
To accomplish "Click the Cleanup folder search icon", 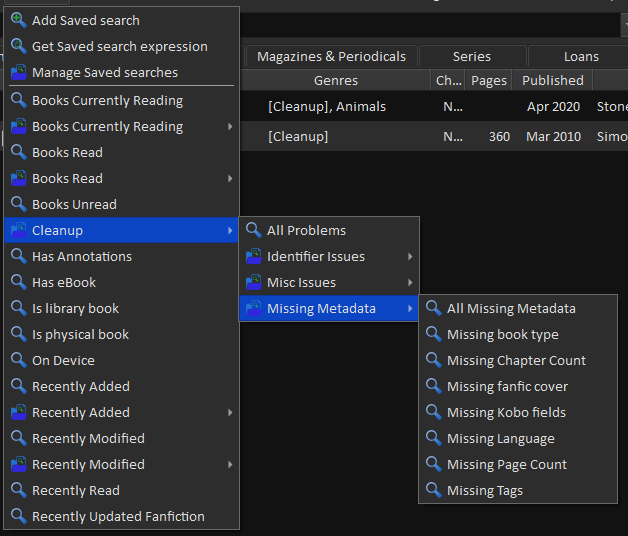I will click(x=18, y=230).
